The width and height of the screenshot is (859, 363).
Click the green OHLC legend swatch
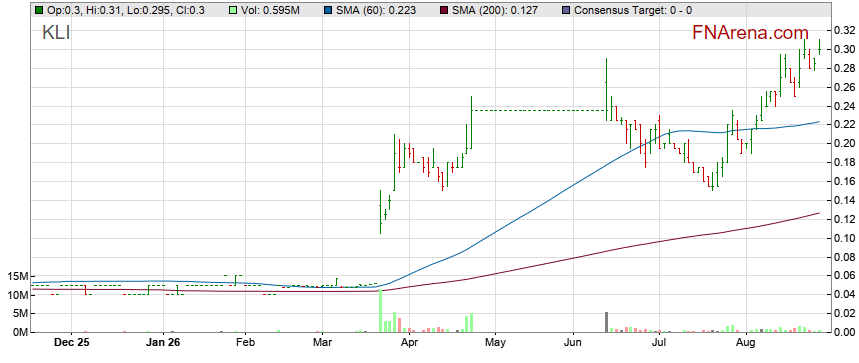(x=38, y=10)
